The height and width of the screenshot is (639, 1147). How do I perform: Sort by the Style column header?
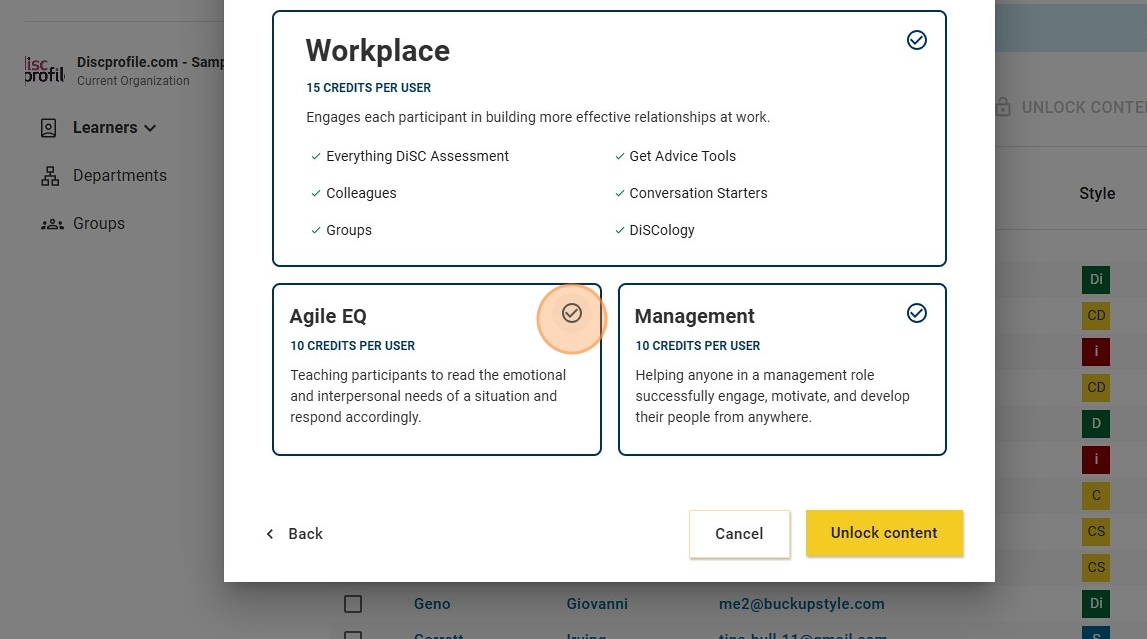(1097, 193)
